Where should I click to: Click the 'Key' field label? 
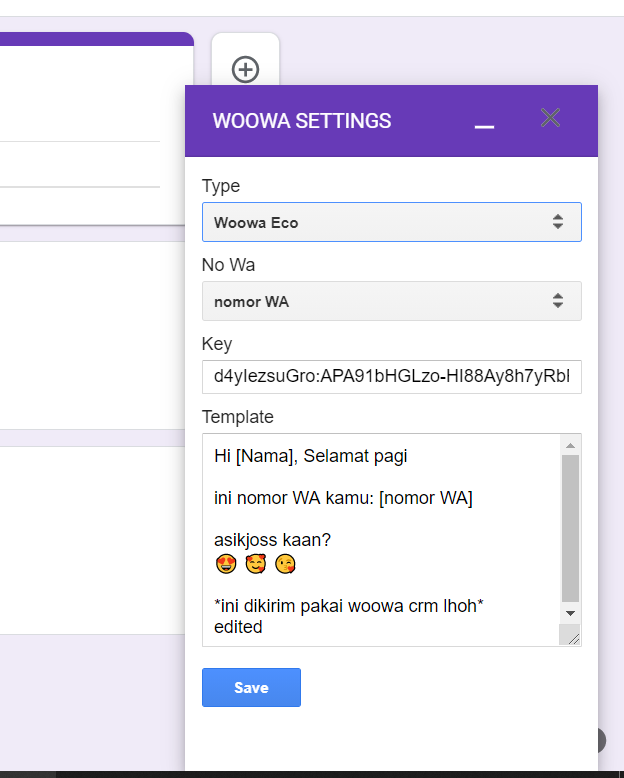217,344
